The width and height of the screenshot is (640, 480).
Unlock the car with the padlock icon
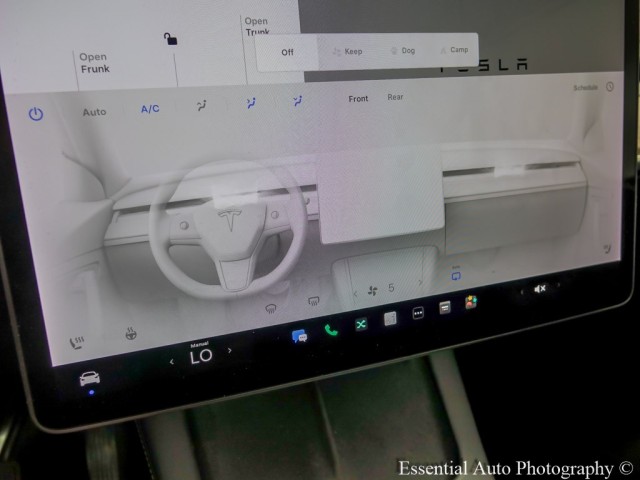click(x=171, y=39)
